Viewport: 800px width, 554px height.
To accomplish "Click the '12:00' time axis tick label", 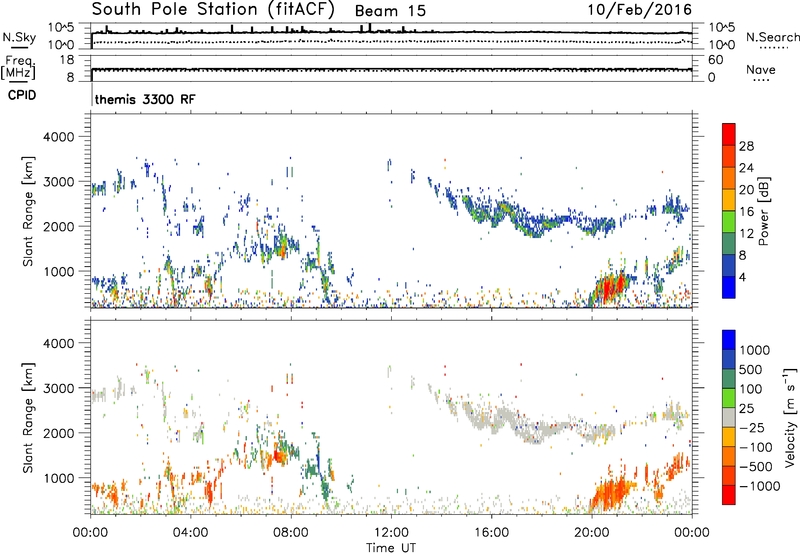I will click(x=391, y=533).
